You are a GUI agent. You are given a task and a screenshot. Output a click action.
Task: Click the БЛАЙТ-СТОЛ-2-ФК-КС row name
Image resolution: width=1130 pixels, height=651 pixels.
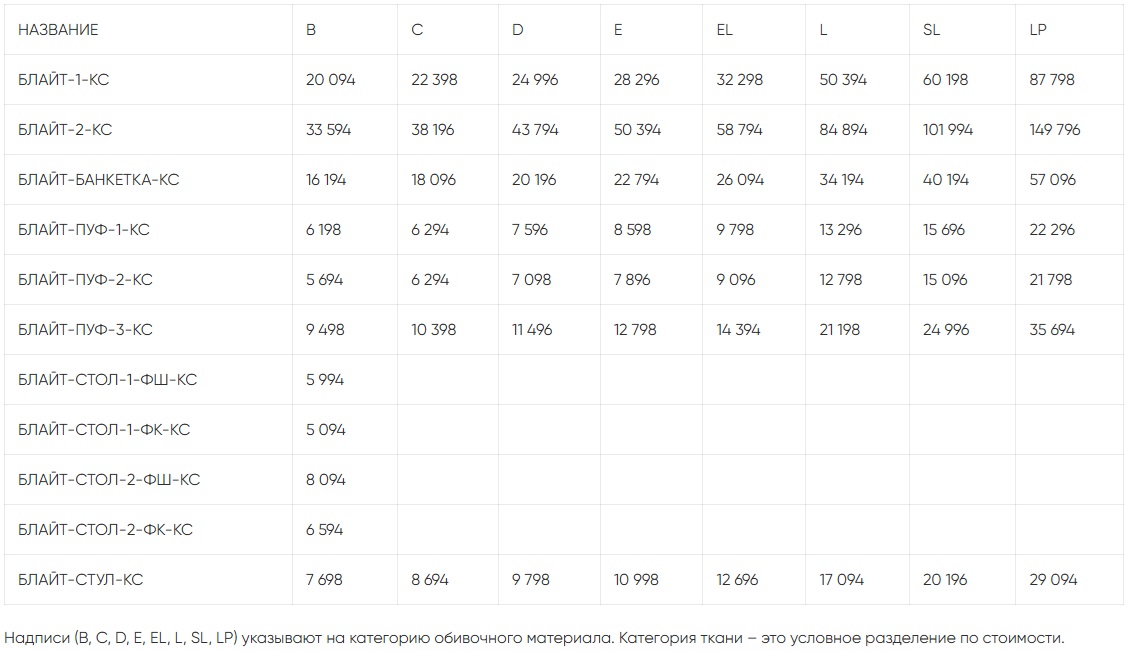tap(105, 530)
